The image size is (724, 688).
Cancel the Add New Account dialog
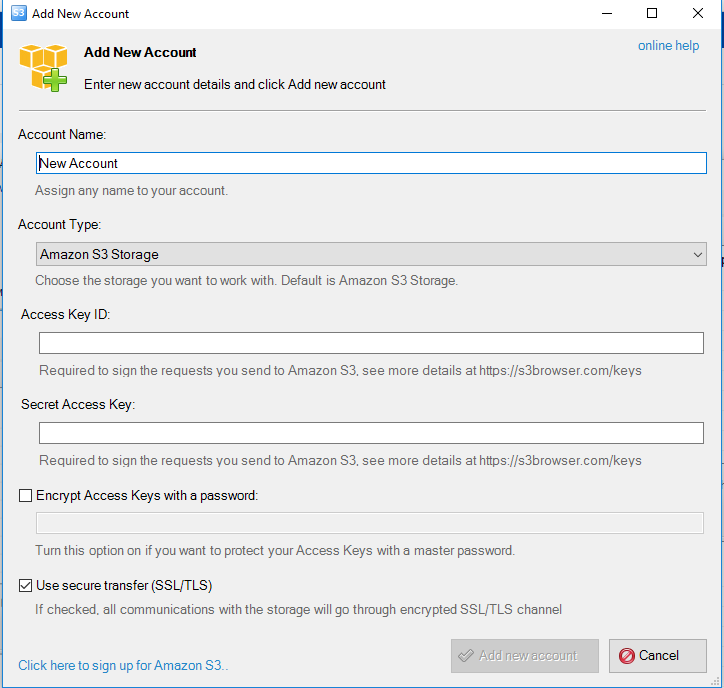click(658, 656)
